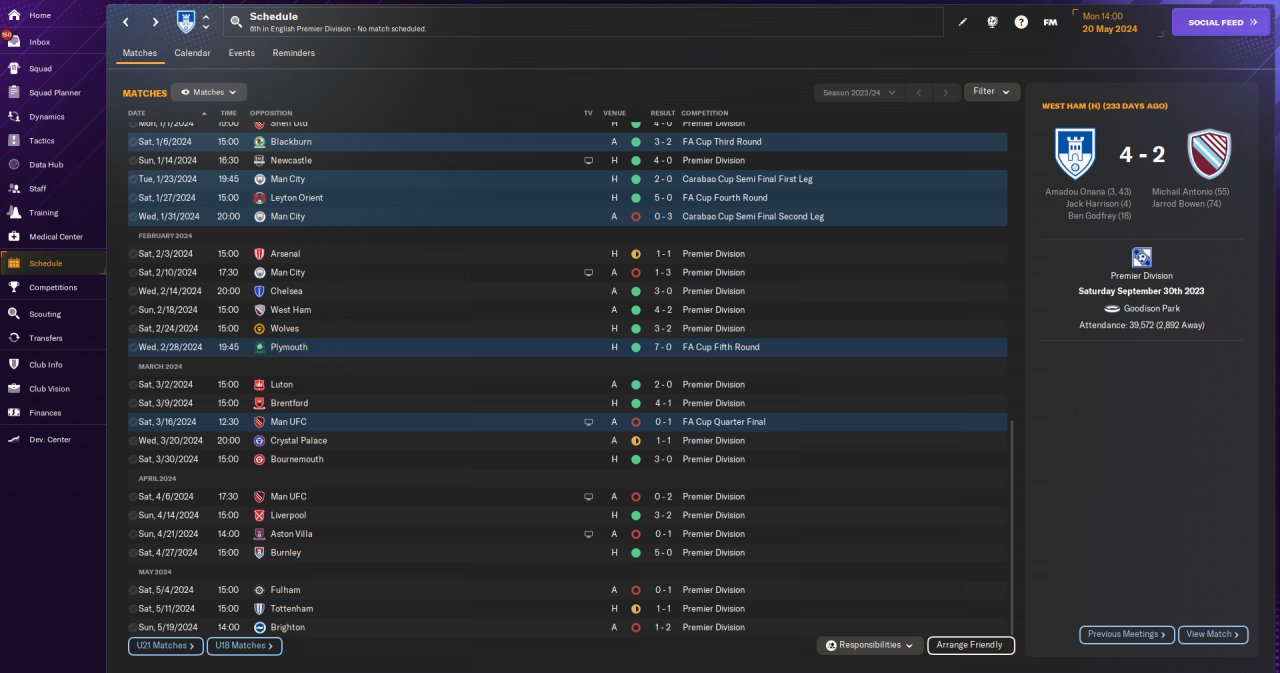Click the Opposition column header
This screenshot has width=1280, height=673.
[271, 113]
